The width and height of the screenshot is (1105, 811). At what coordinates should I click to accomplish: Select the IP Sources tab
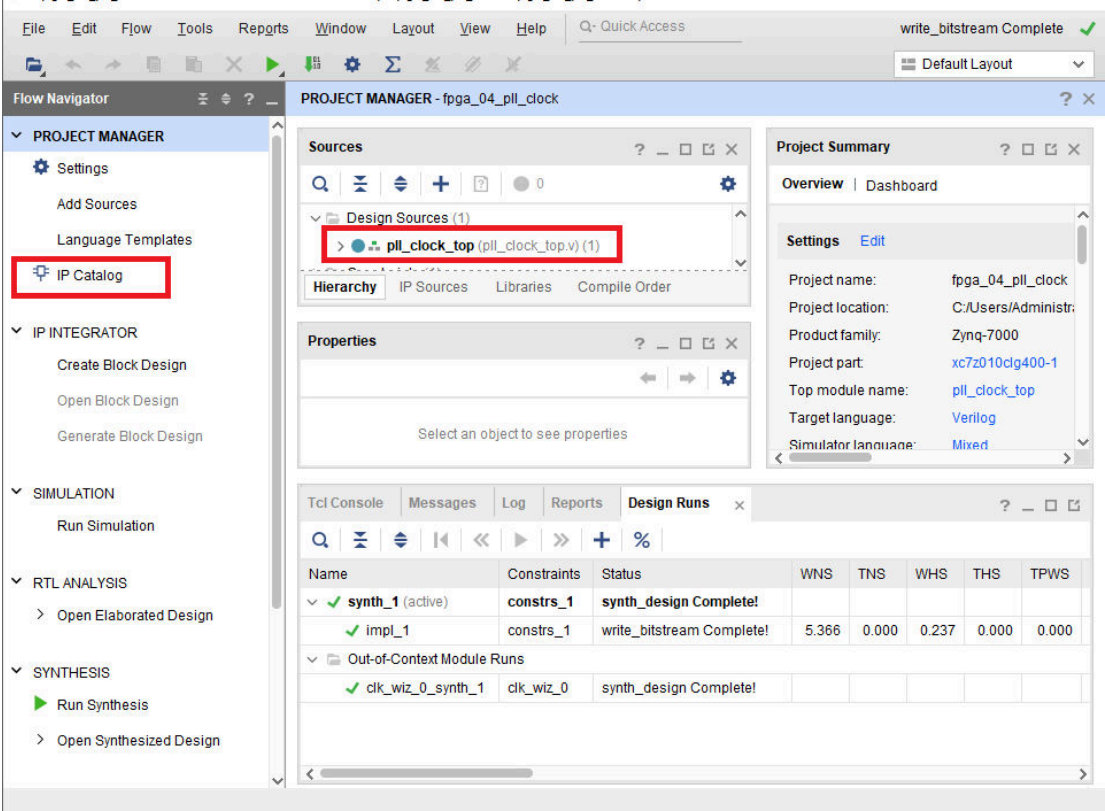coord(433,287)
